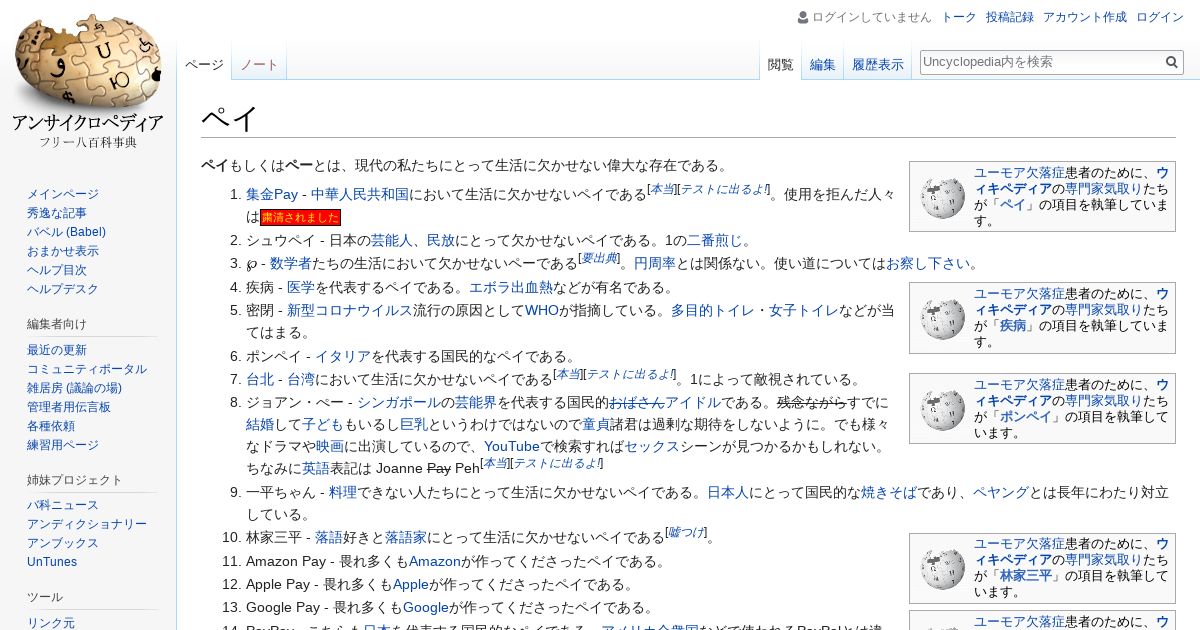This screenshot has height=630, width=1200.
Task: Select the 閲覧 view tab
Action: point(781,65)
